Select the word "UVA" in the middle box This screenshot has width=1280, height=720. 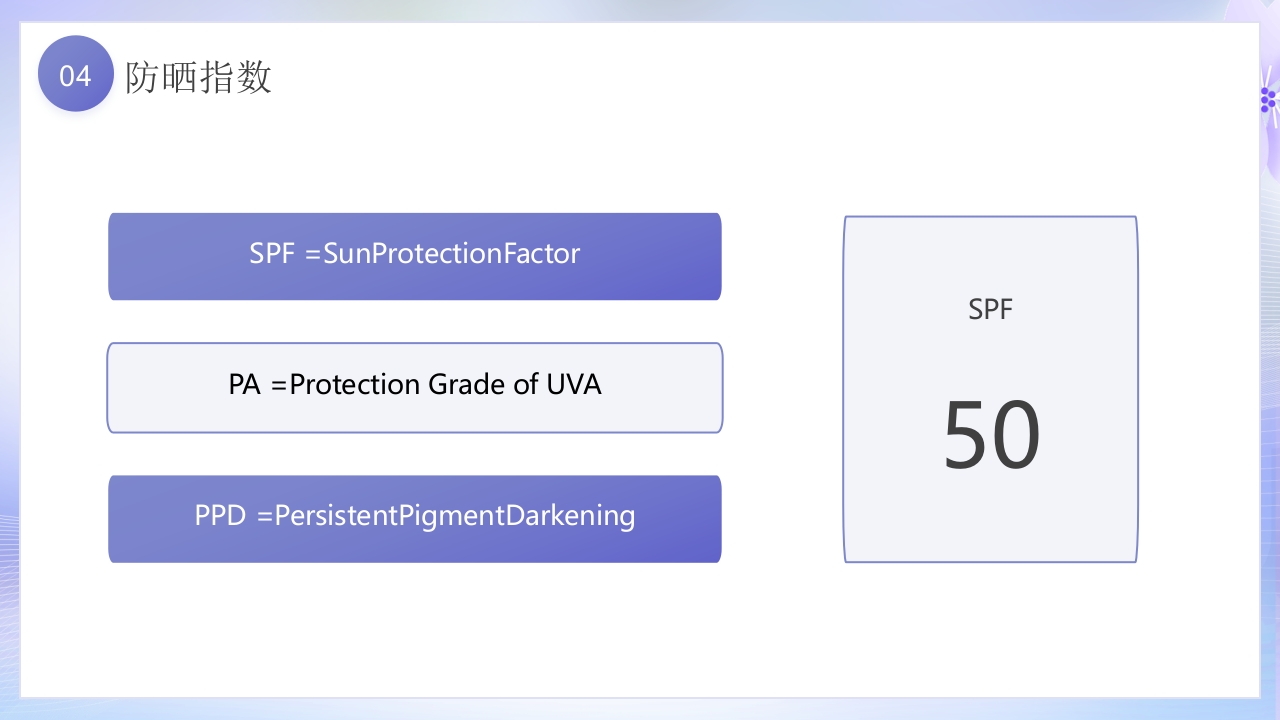574,385
